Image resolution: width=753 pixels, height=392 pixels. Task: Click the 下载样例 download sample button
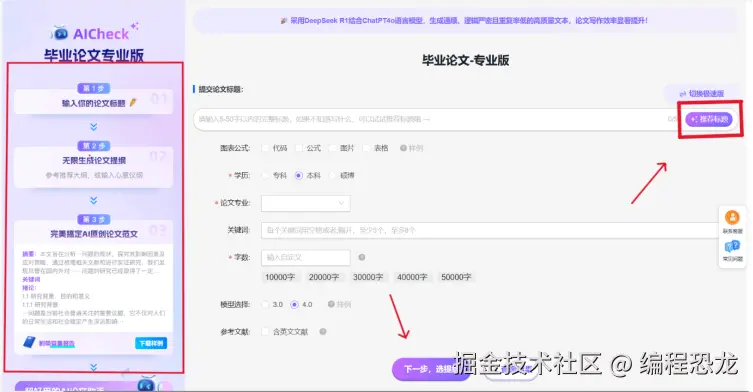point(151,343)
